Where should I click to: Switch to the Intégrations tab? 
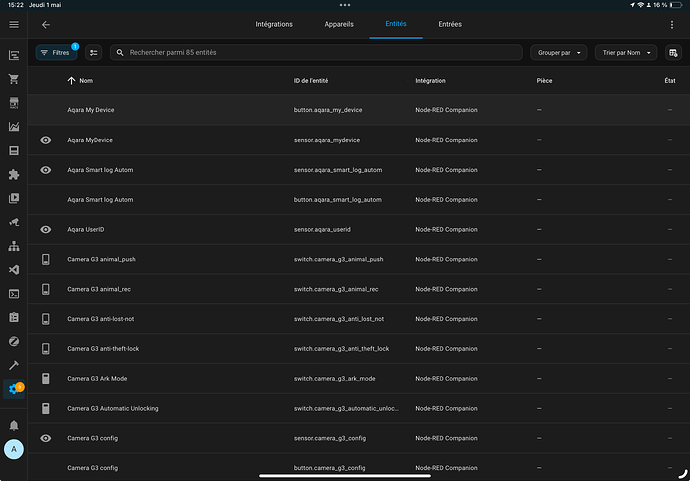click(x=274, y=24)
